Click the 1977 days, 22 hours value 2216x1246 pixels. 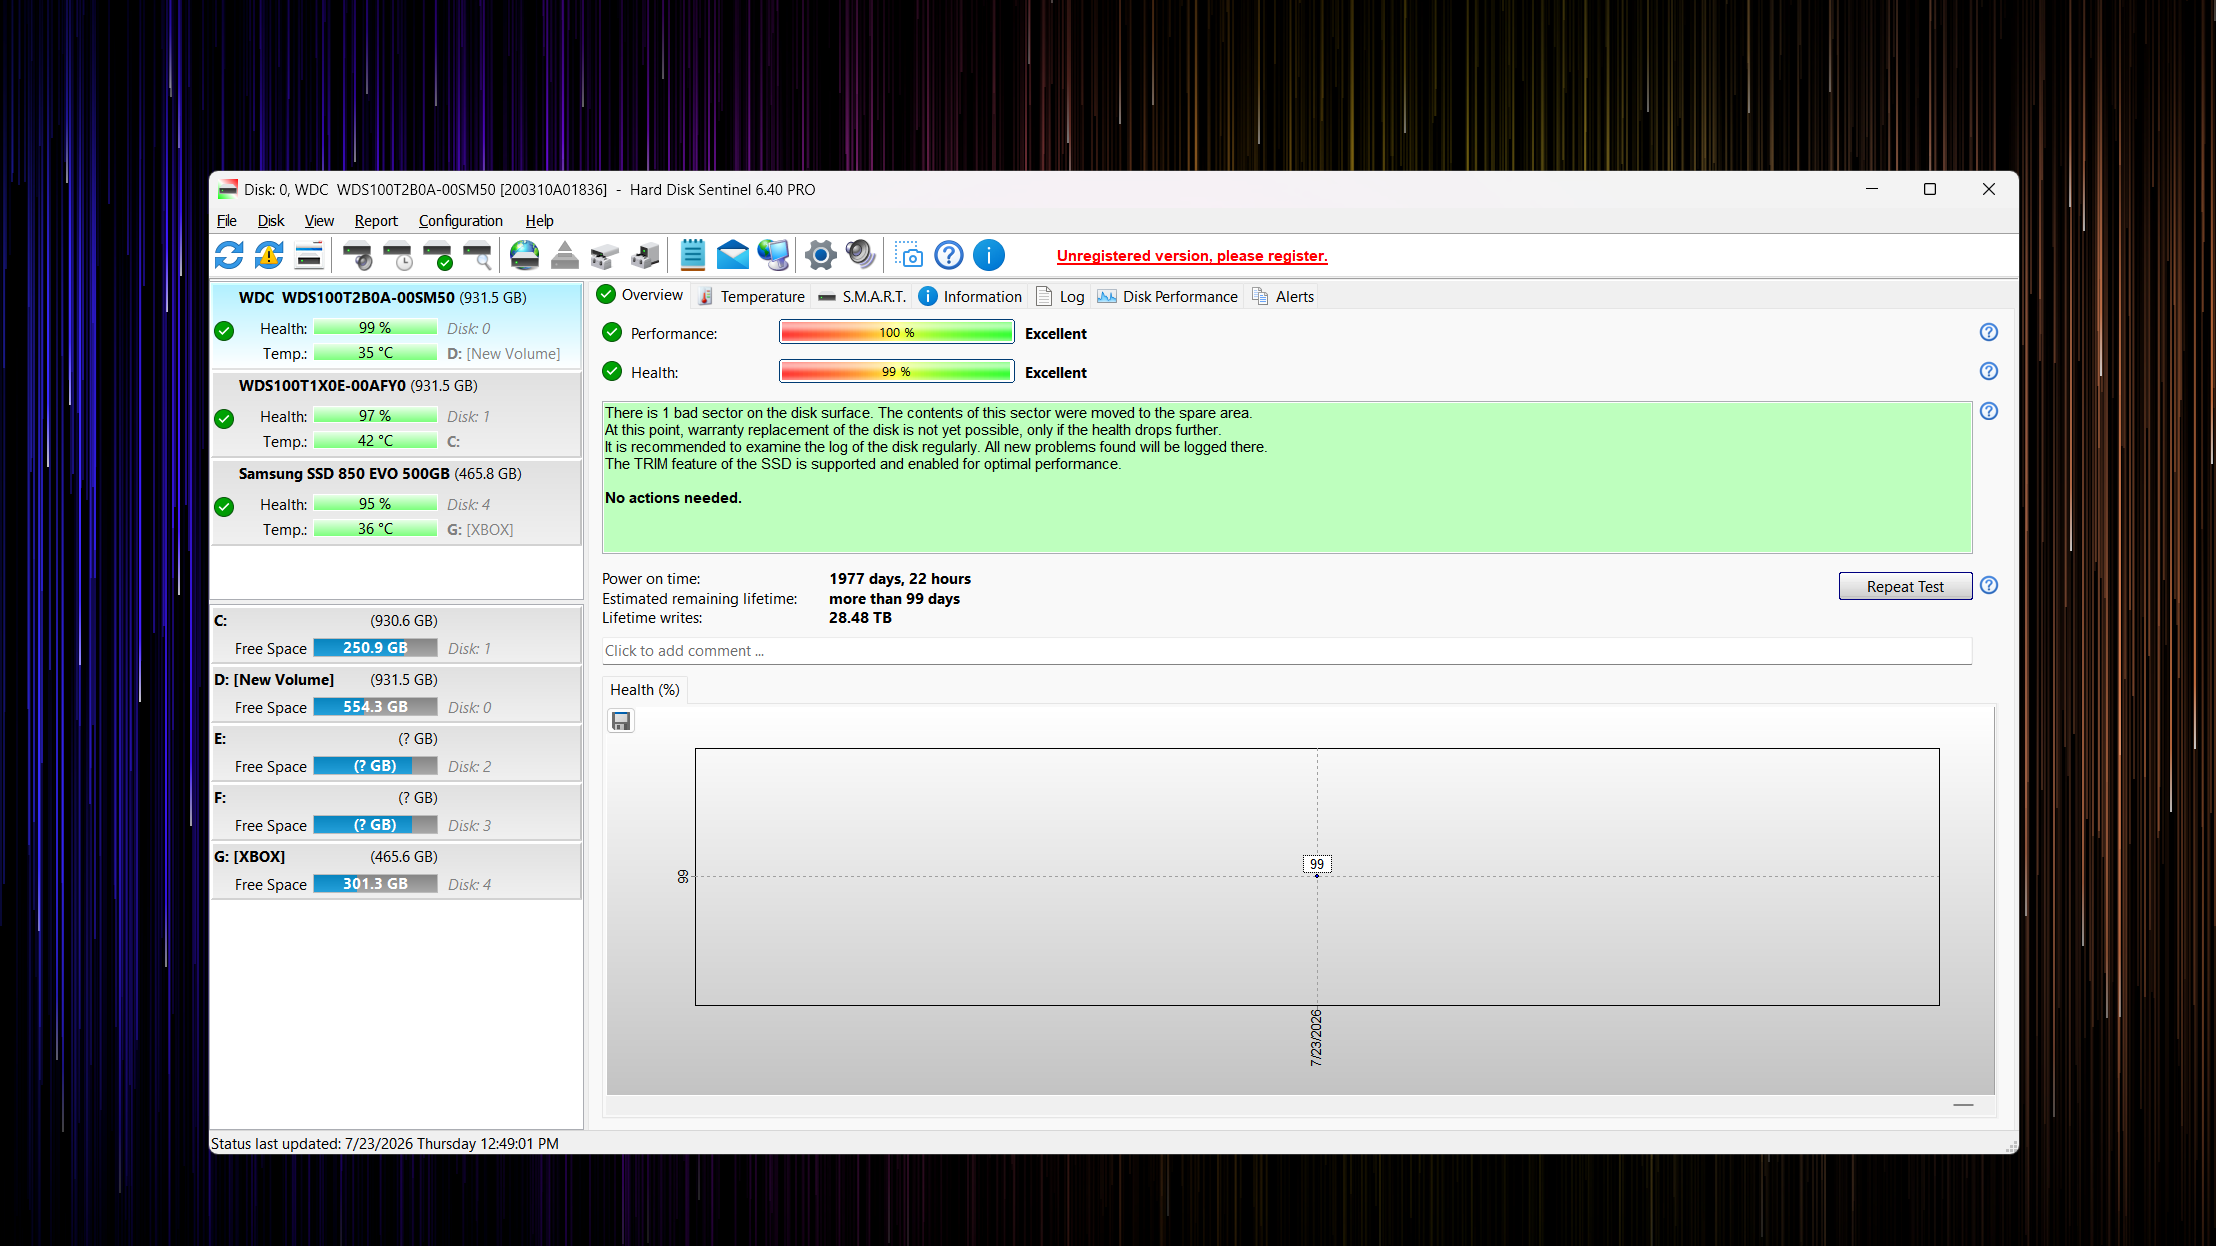[899, 579]
